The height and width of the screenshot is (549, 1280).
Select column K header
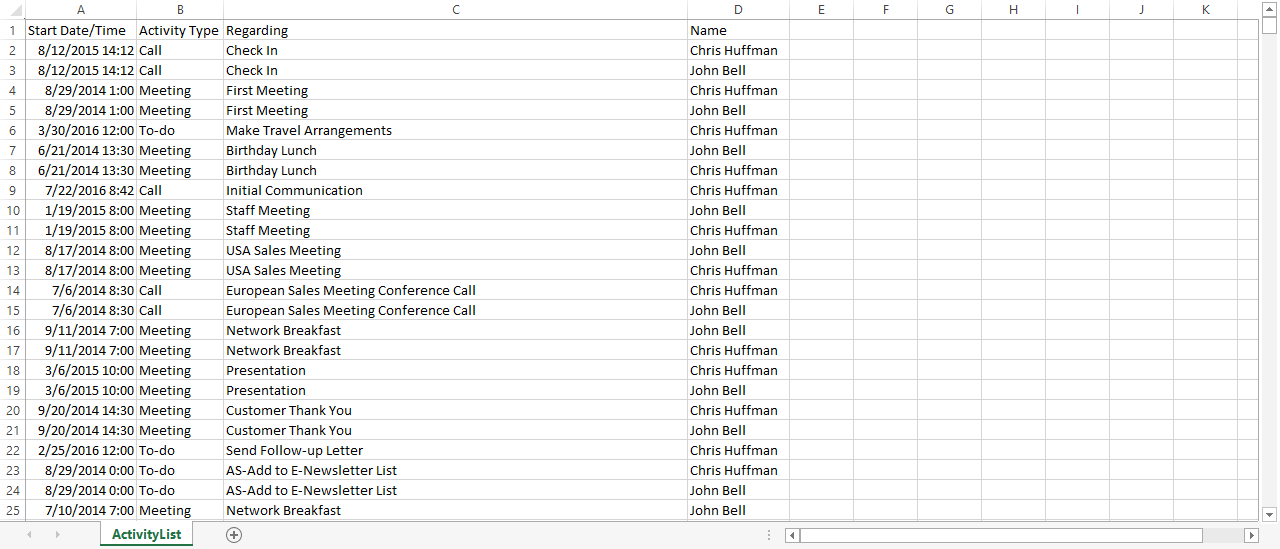pyautogui.click(x=1206, y=10)
